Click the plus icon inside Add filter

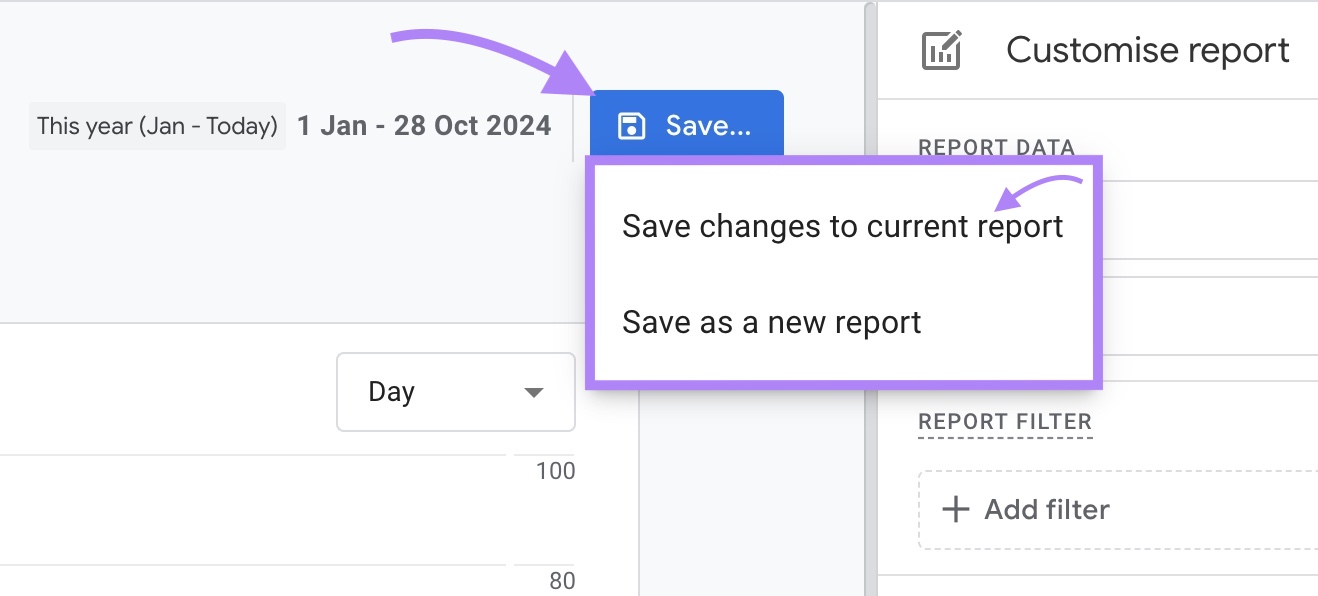pyautogui.click(x=954, y=509)
